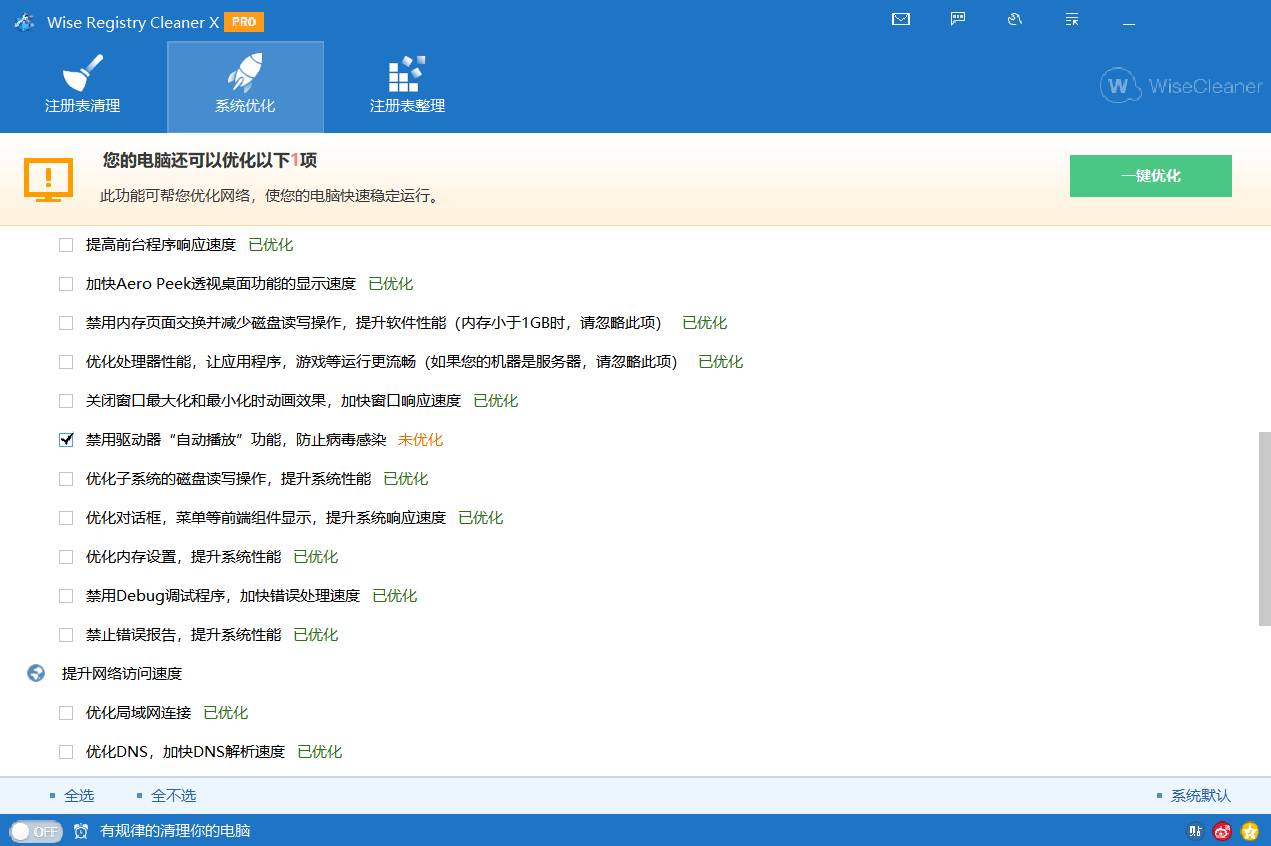Switch to the 注册表清理 tab

tap(83, 86)
